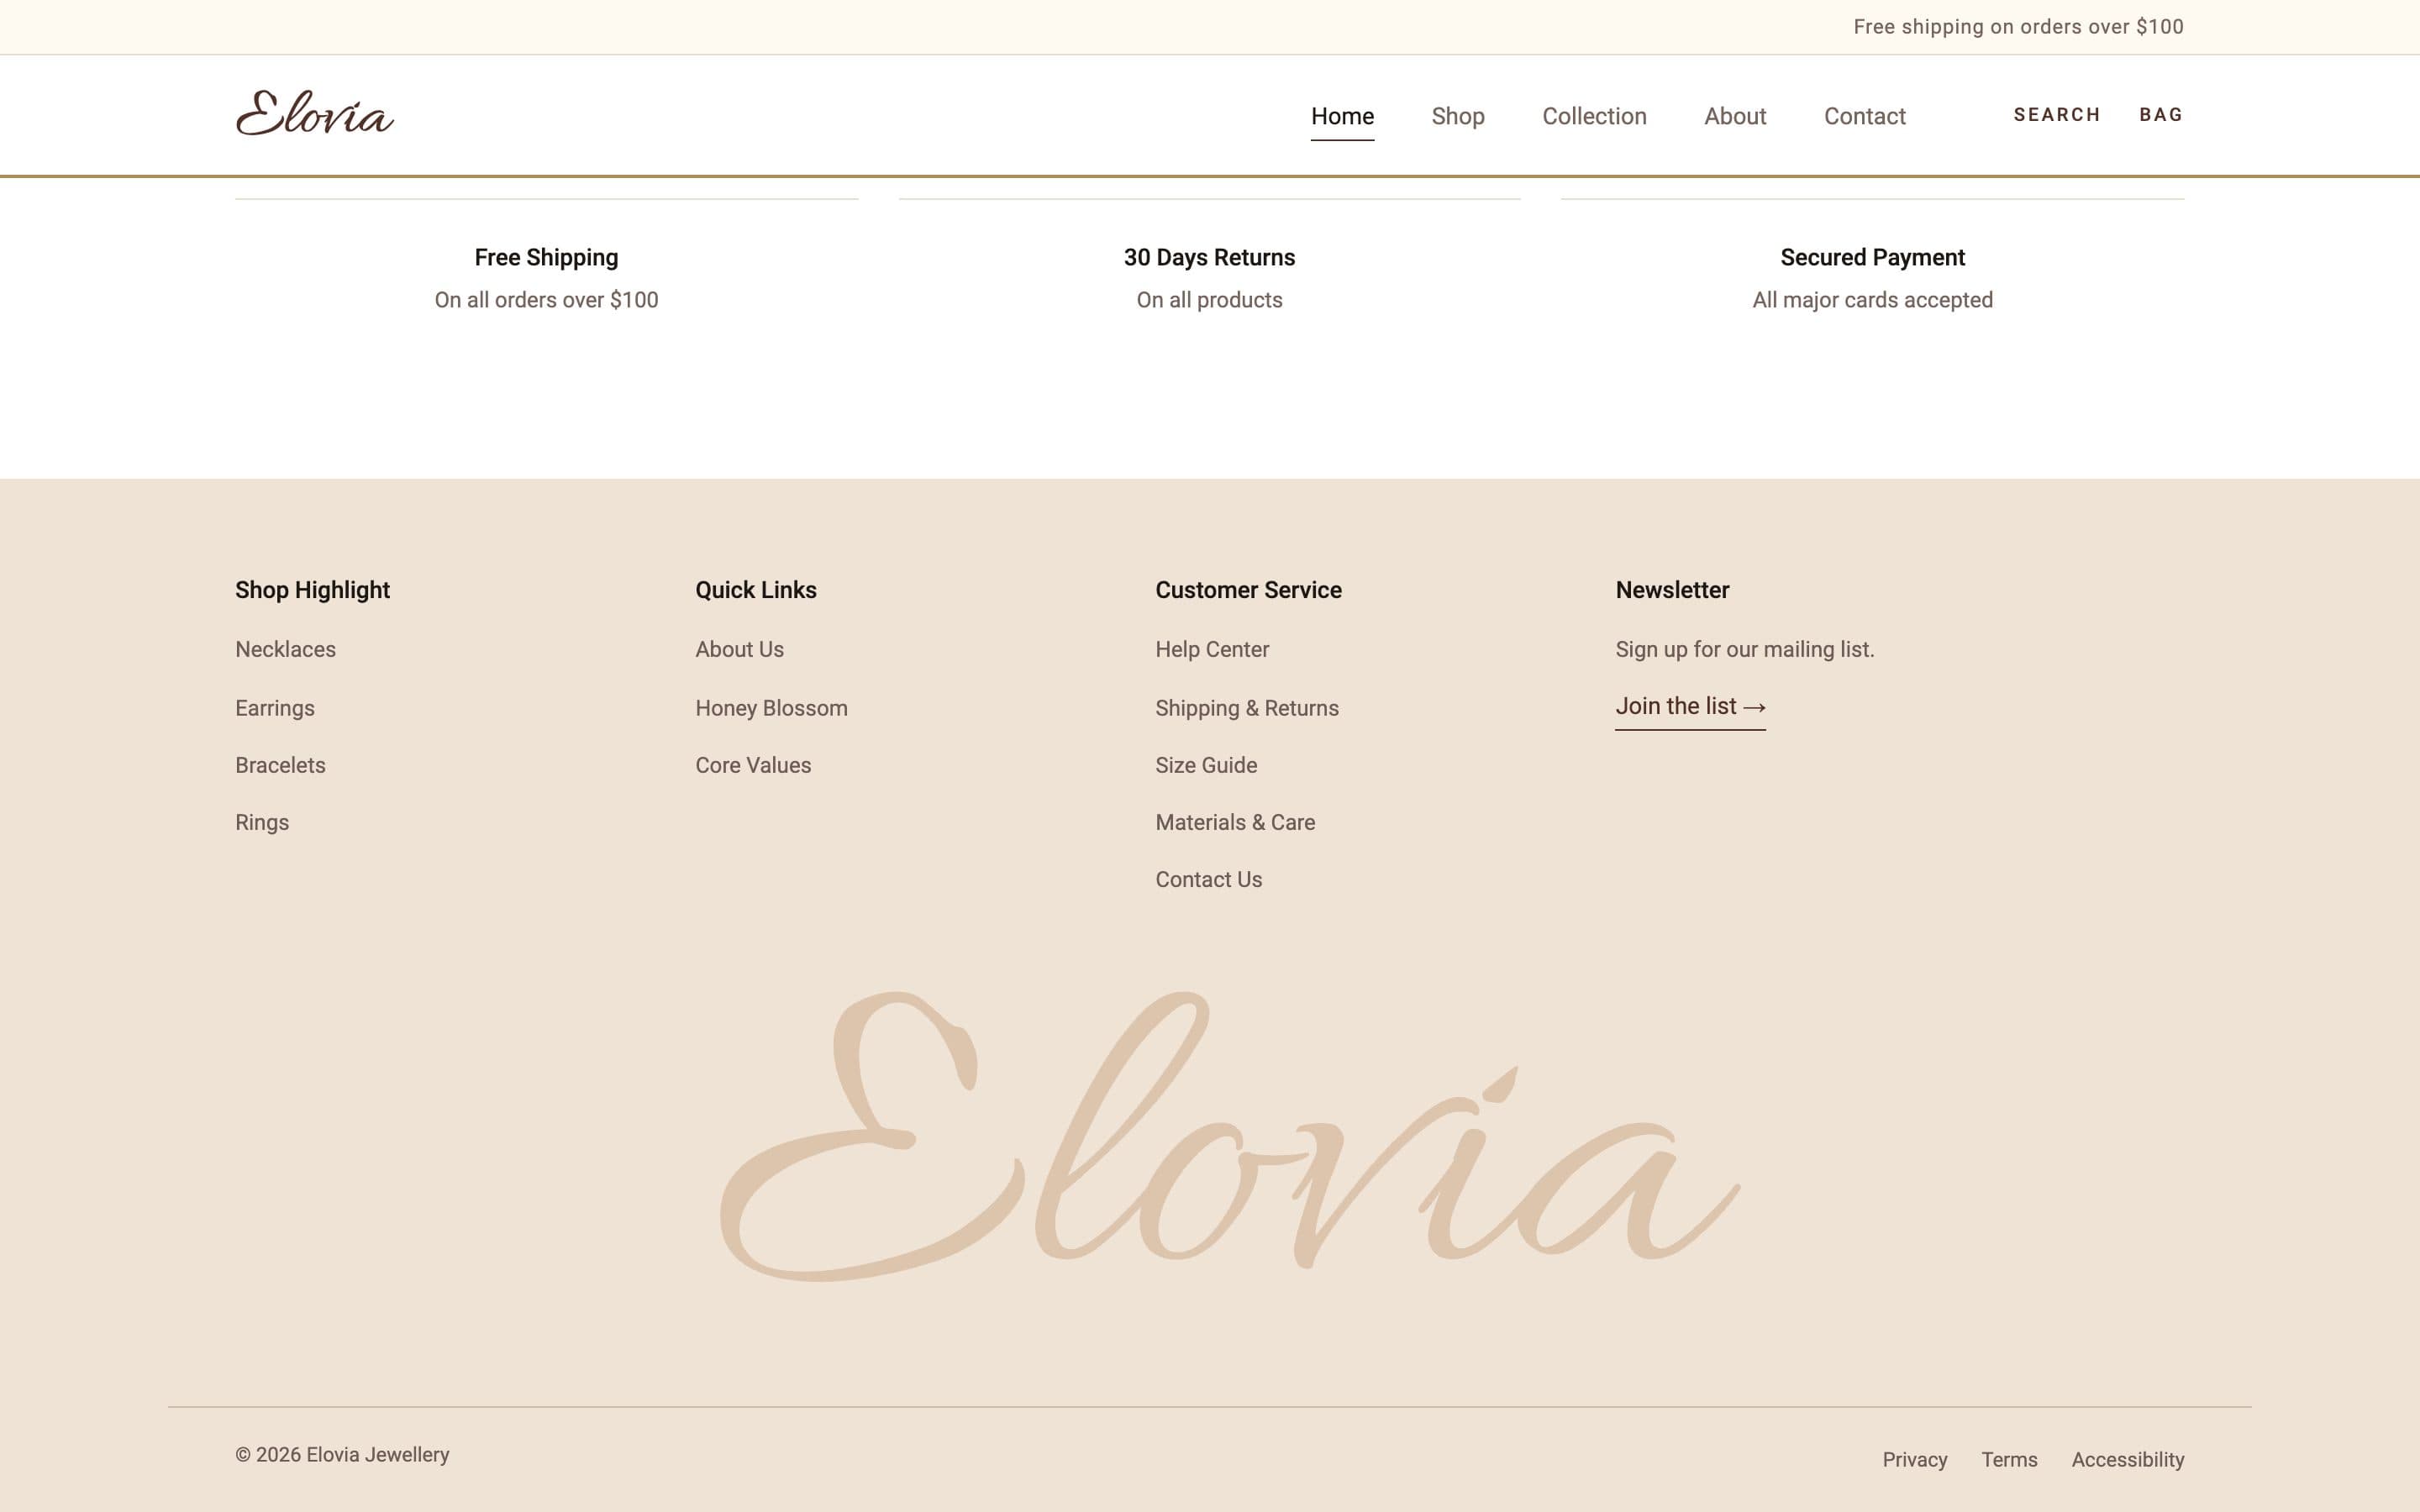This screenshot has width=2420, height=1512.
Task: Click 'Free shipping on orders over $100' banner
Action: (2018, 27)
